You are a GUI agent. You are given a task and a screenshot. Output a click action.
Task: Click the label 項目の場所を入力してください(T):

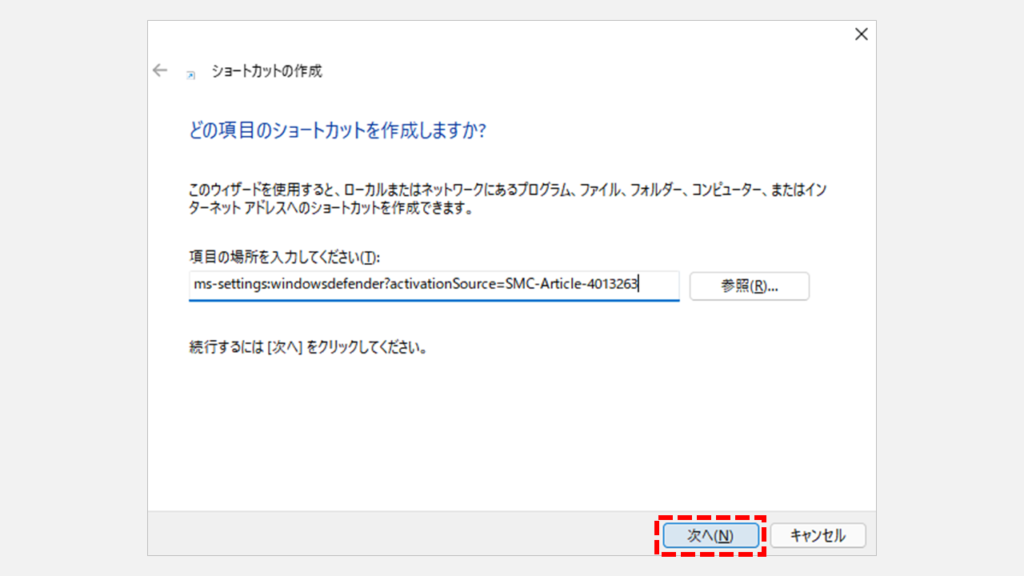(x=284, y=257)
